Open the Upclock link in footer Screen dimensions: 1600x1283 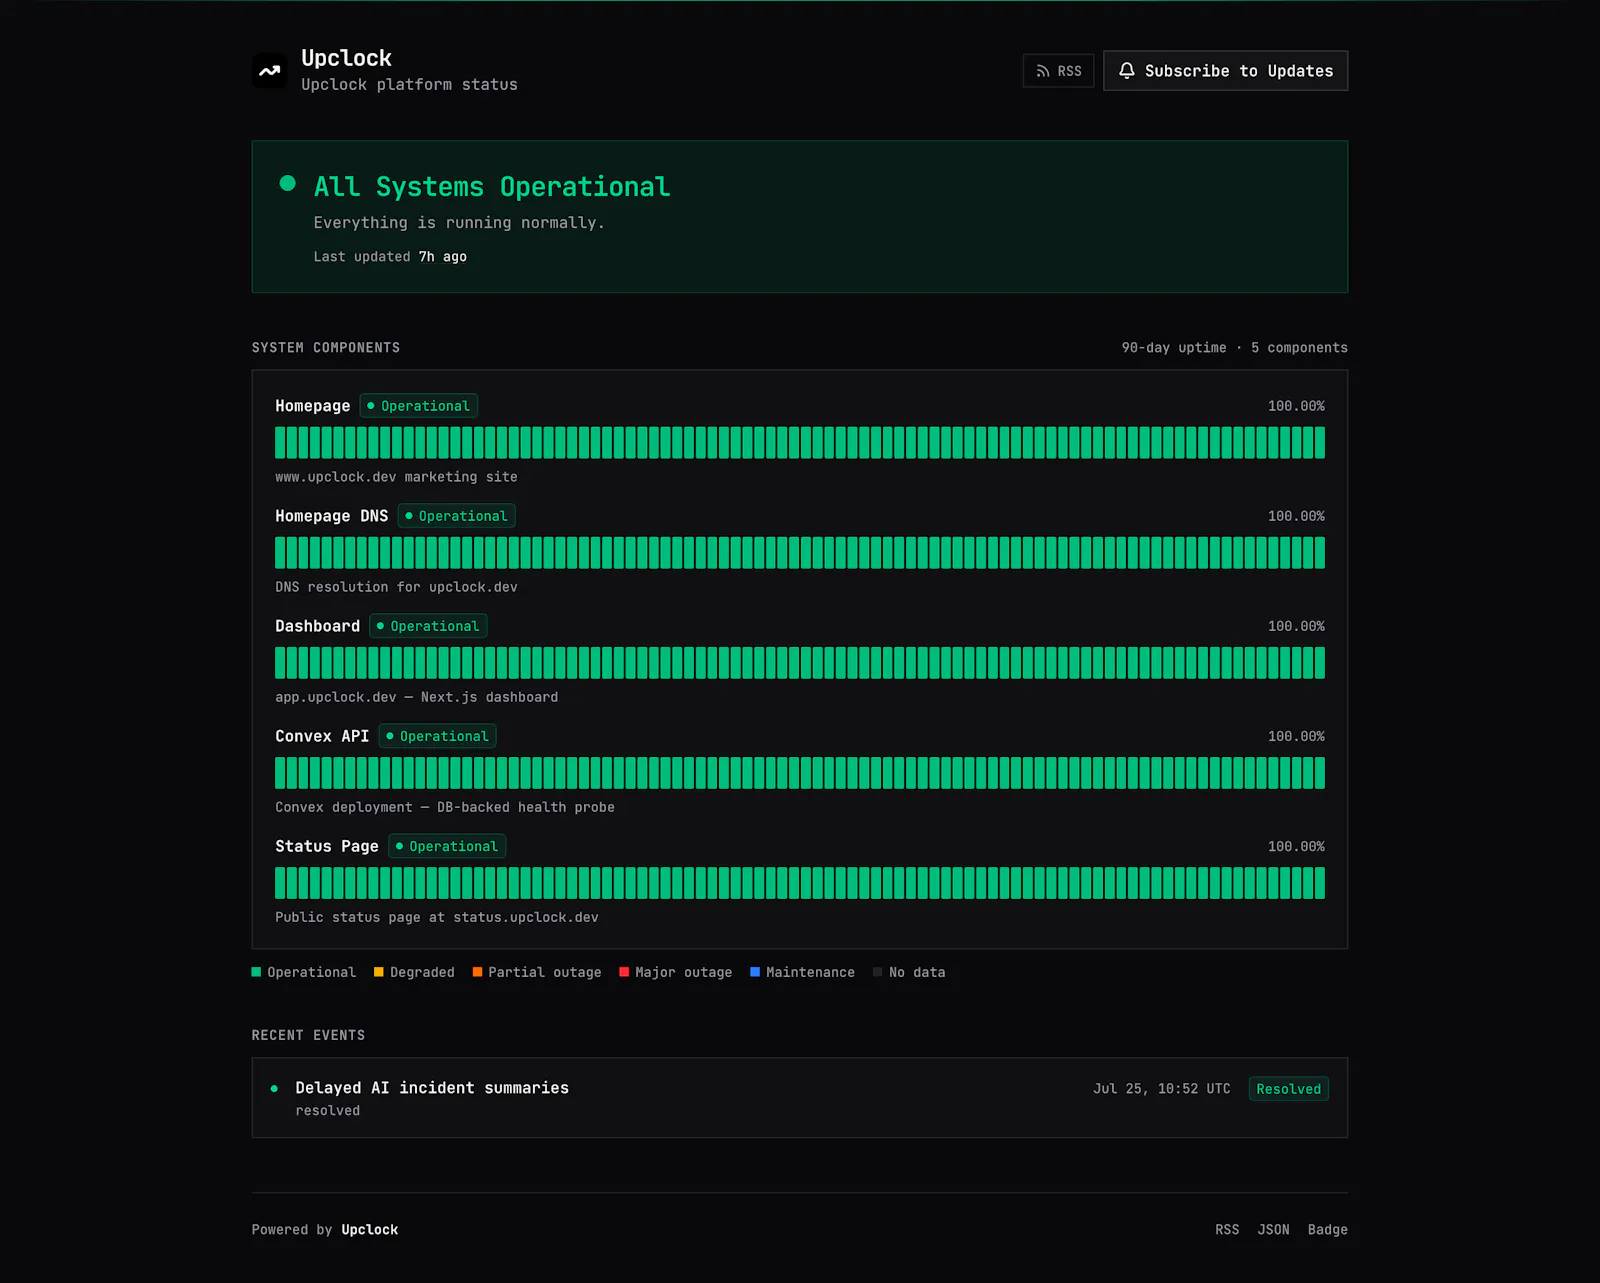[370, 1230]
